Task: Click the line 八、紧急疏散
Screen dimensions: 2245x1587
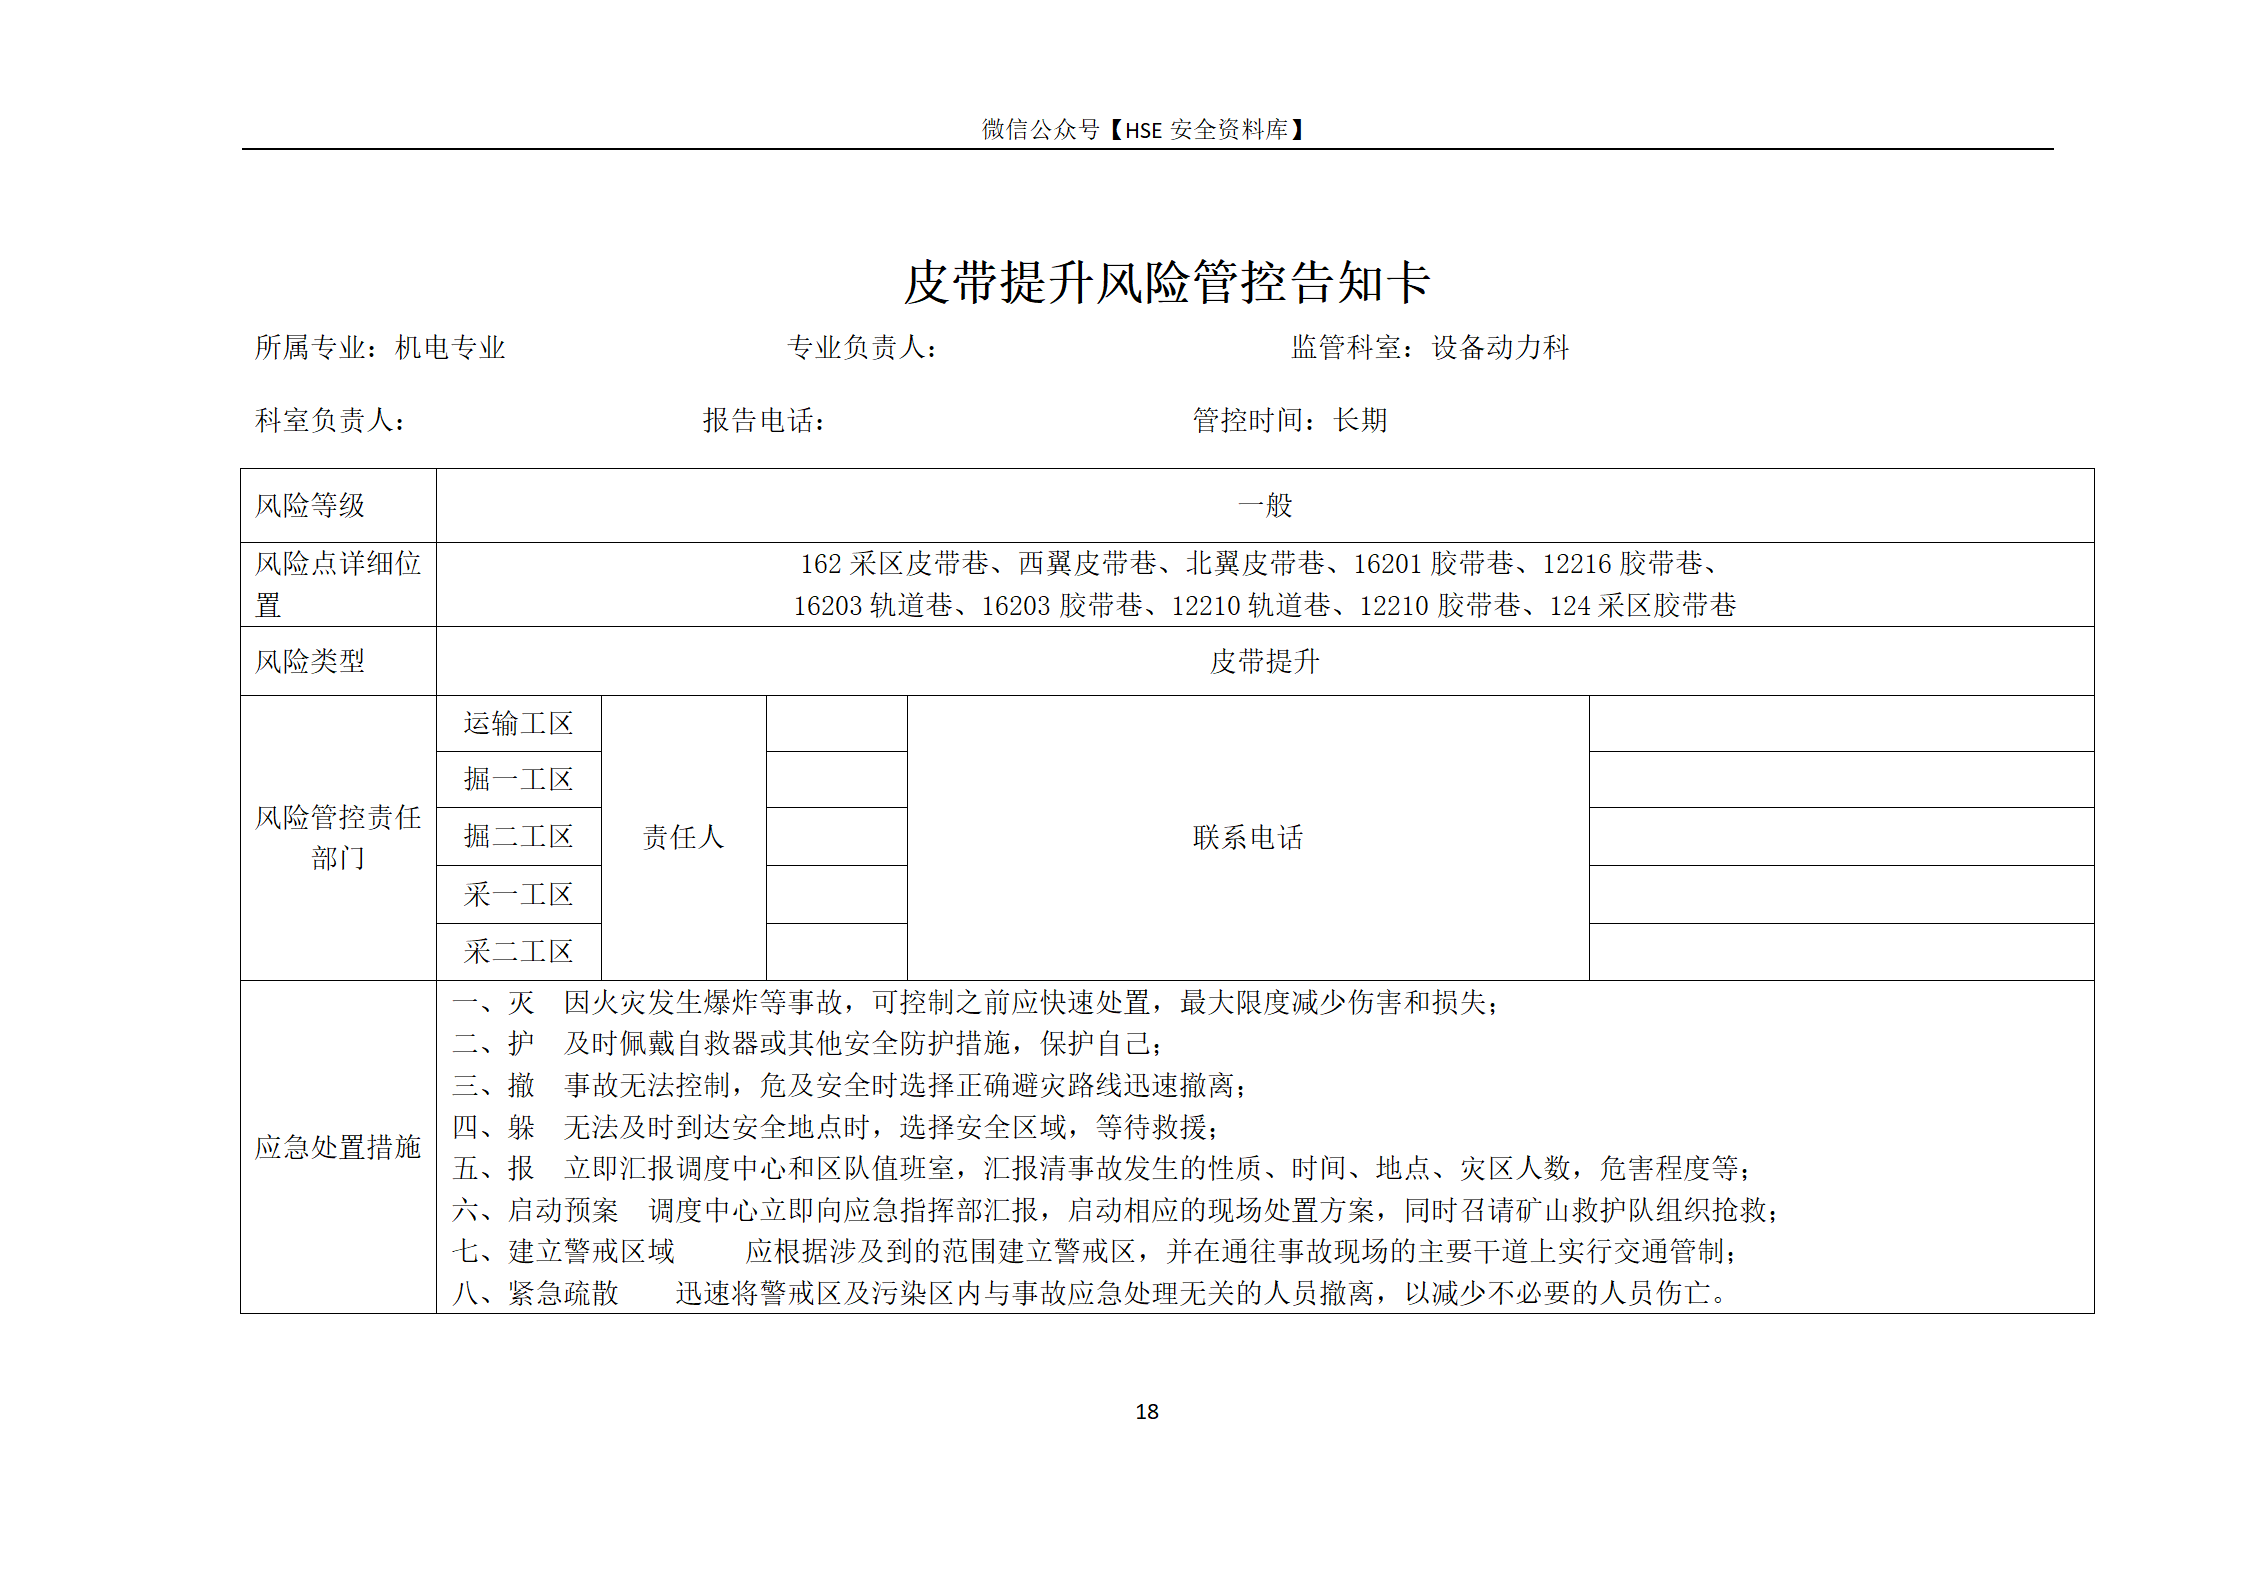Action: pos(1090,1293)
